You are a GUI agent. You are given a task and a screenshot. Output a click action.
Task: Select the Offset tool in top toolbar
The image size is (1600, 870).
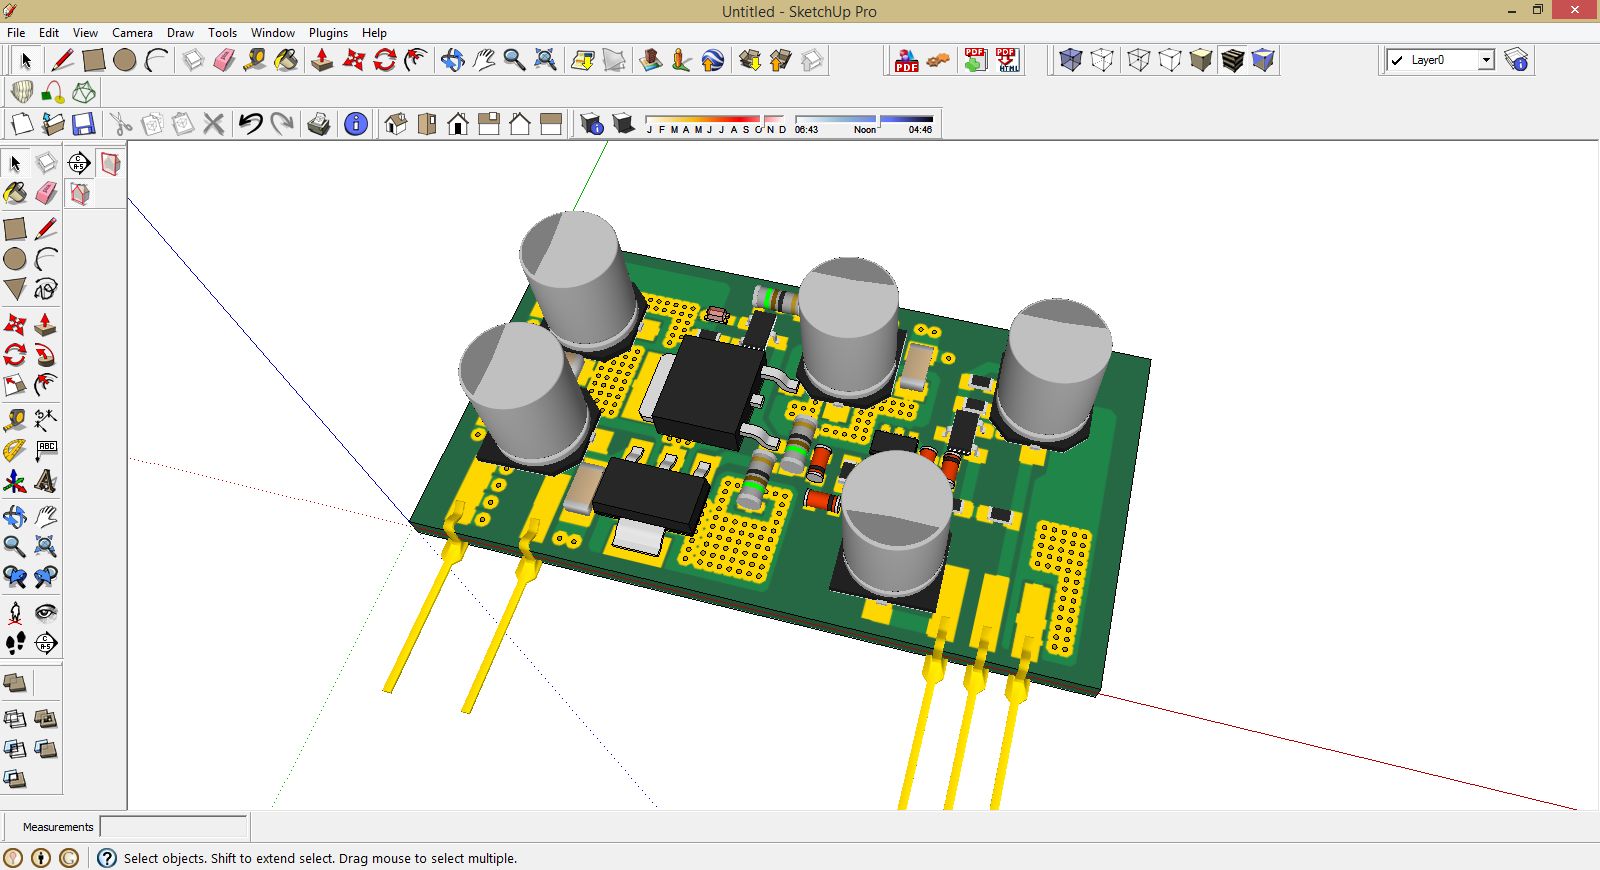click(415, 60)
